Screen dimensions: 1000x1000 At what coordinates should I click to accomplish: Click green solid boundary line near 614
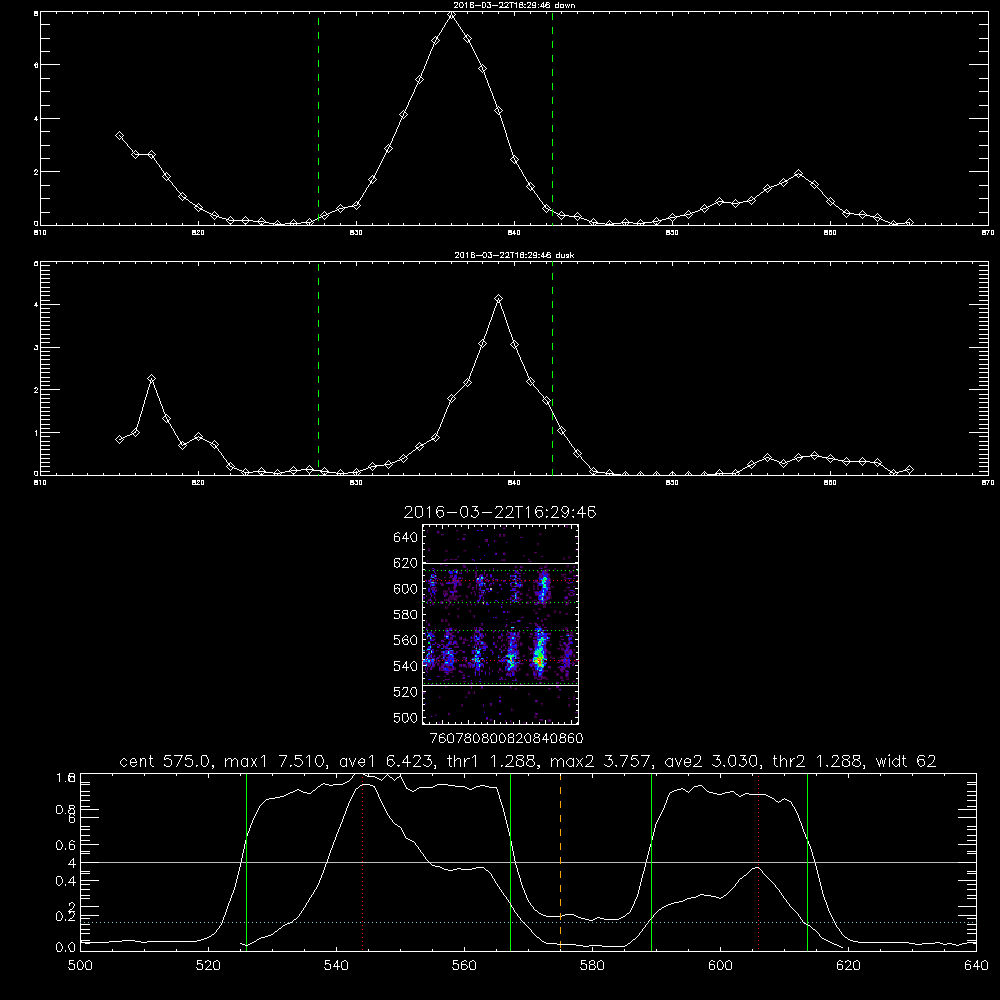pyautogui.click(x=807, y=862)
